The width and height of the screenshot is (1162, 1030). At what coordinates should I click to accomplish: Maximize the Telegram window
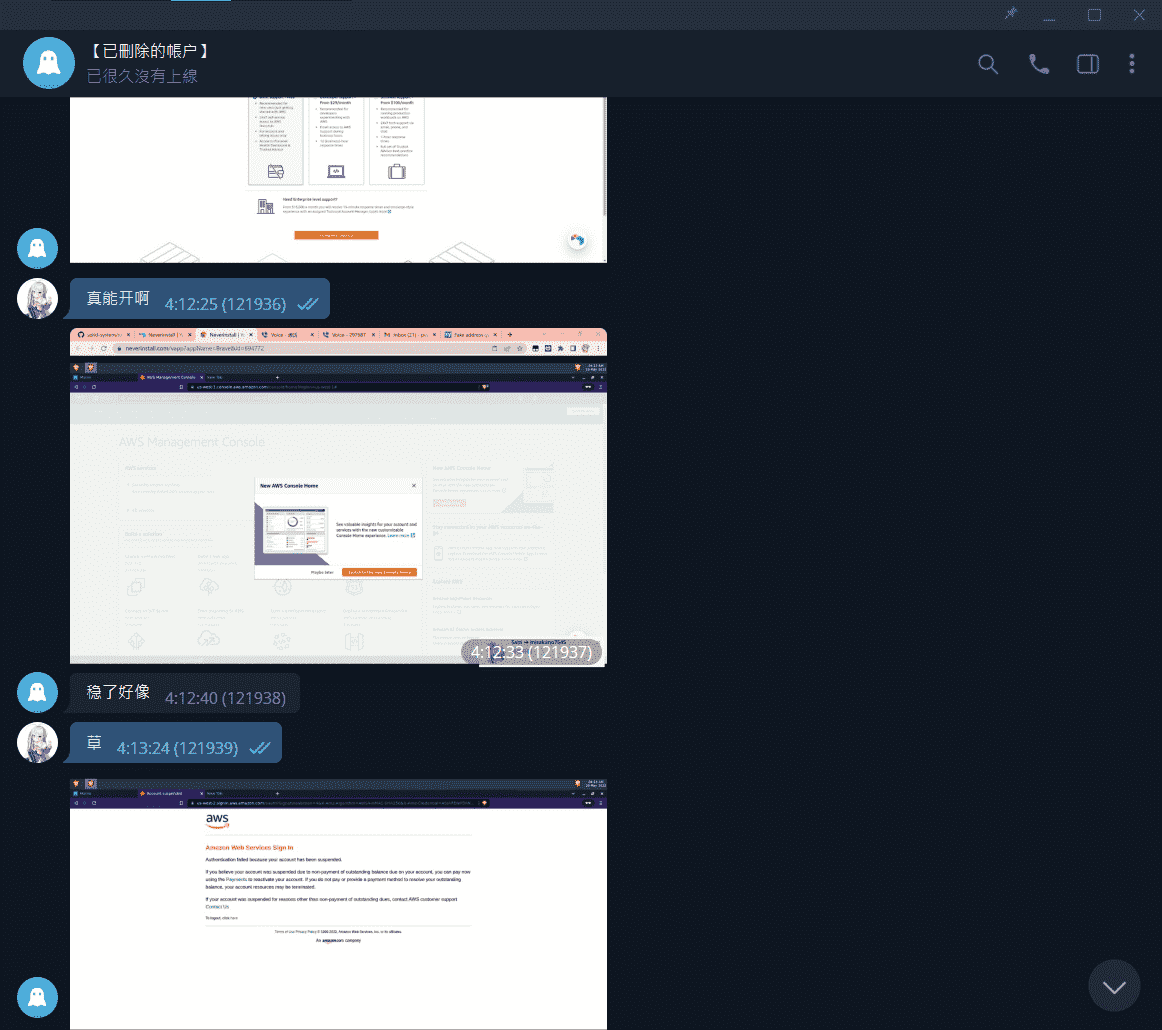[x=1094, y=14]
